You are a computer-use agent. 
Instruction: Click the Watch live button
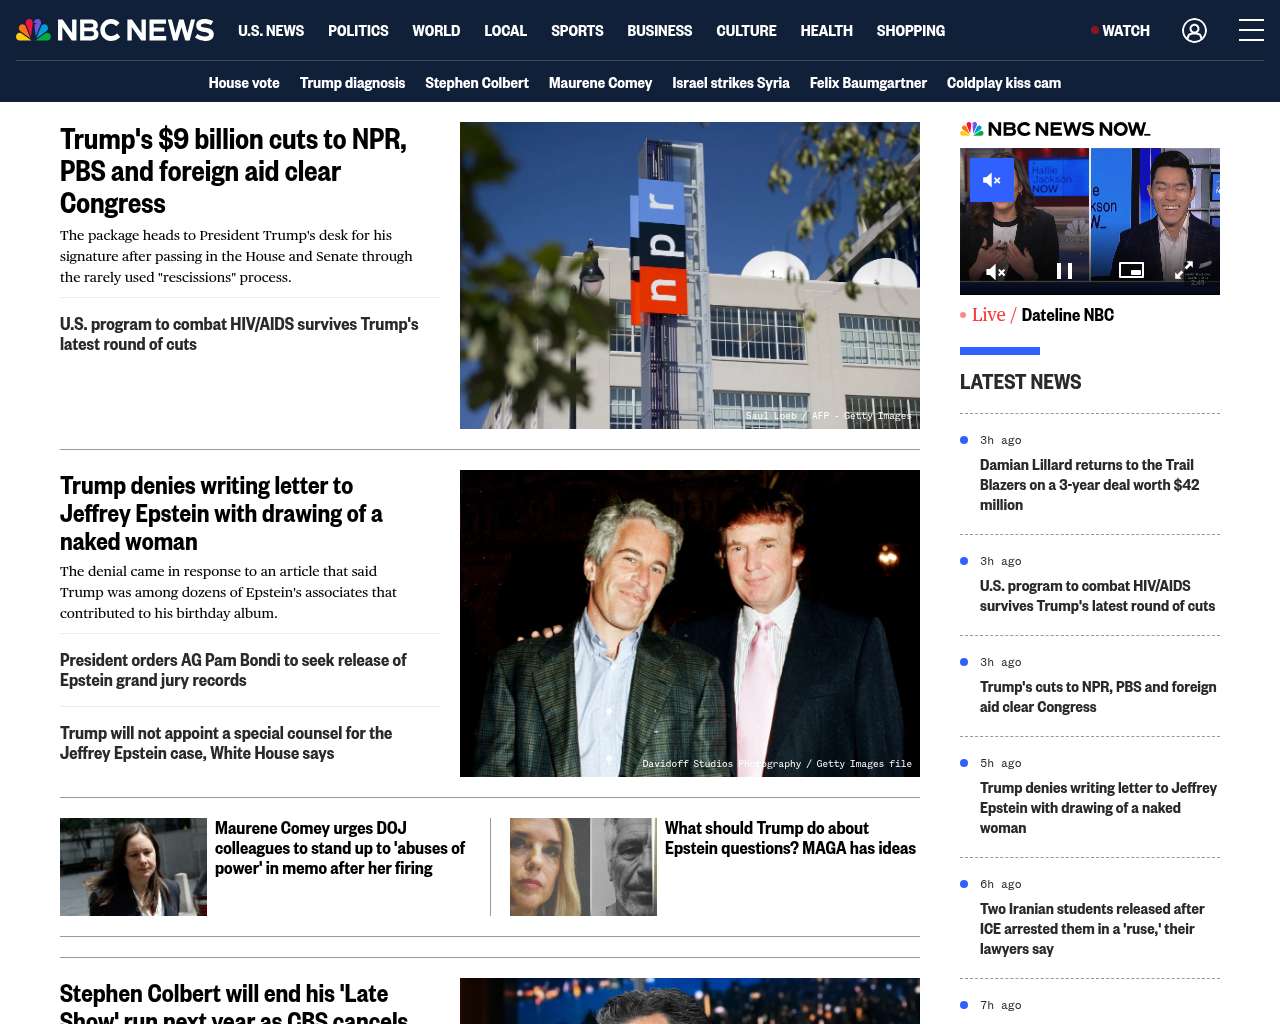(1121, 31)
